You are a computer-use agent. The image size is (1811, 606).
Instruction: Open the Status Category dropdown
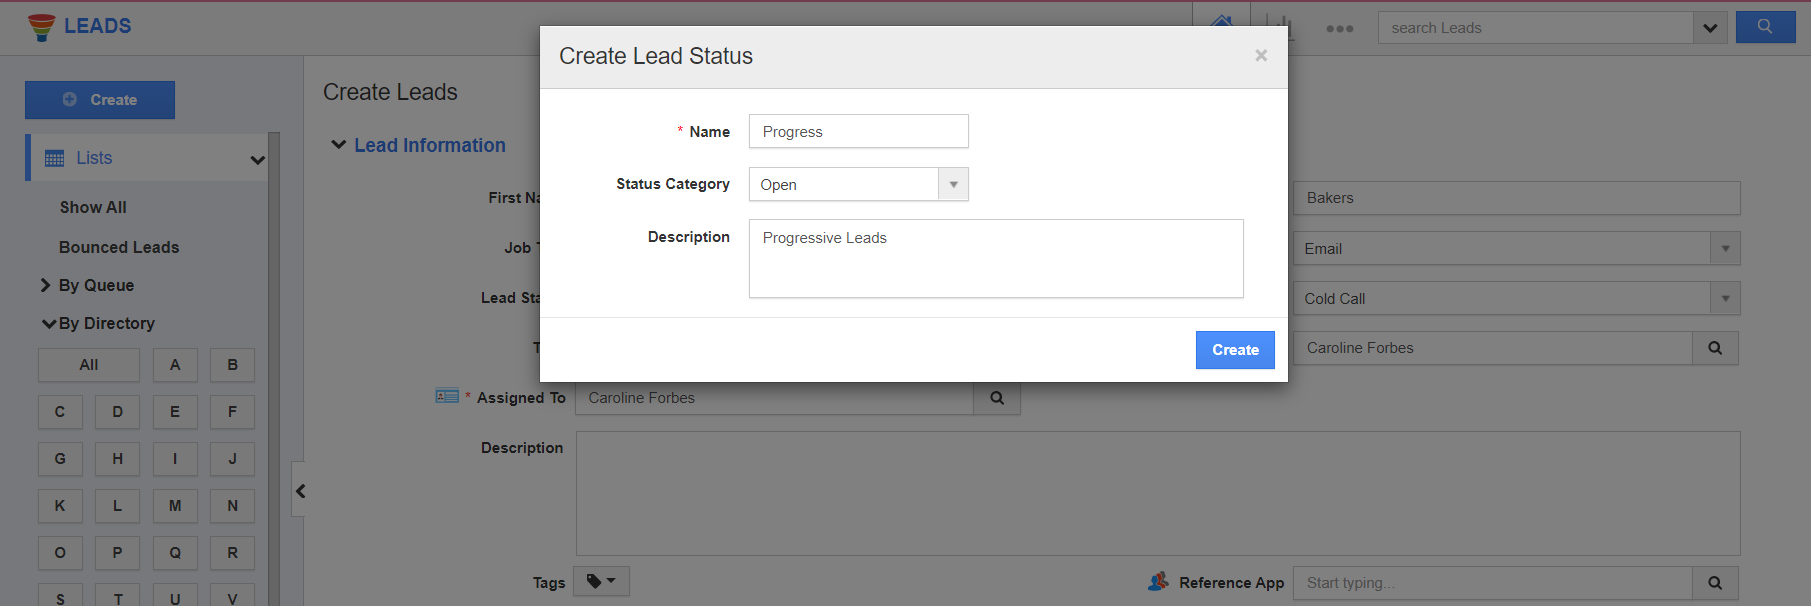(953, 184)
